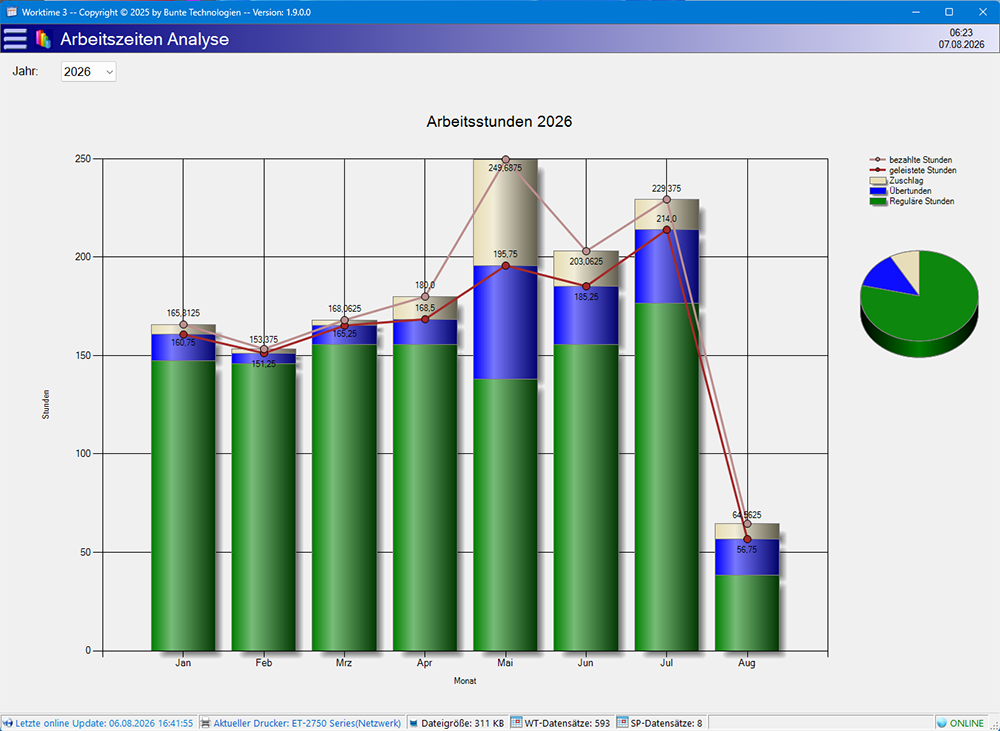
Task: Open the Jahr dropdown showing 2026
Action: point(89,72)
